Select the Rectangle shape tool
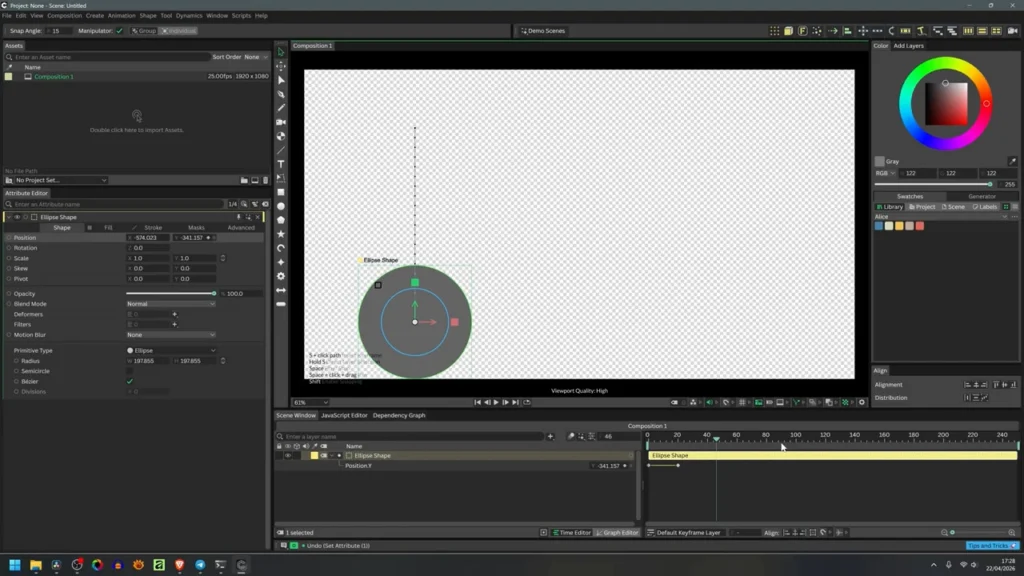1024x576 pixels. [x=281, y=192]
